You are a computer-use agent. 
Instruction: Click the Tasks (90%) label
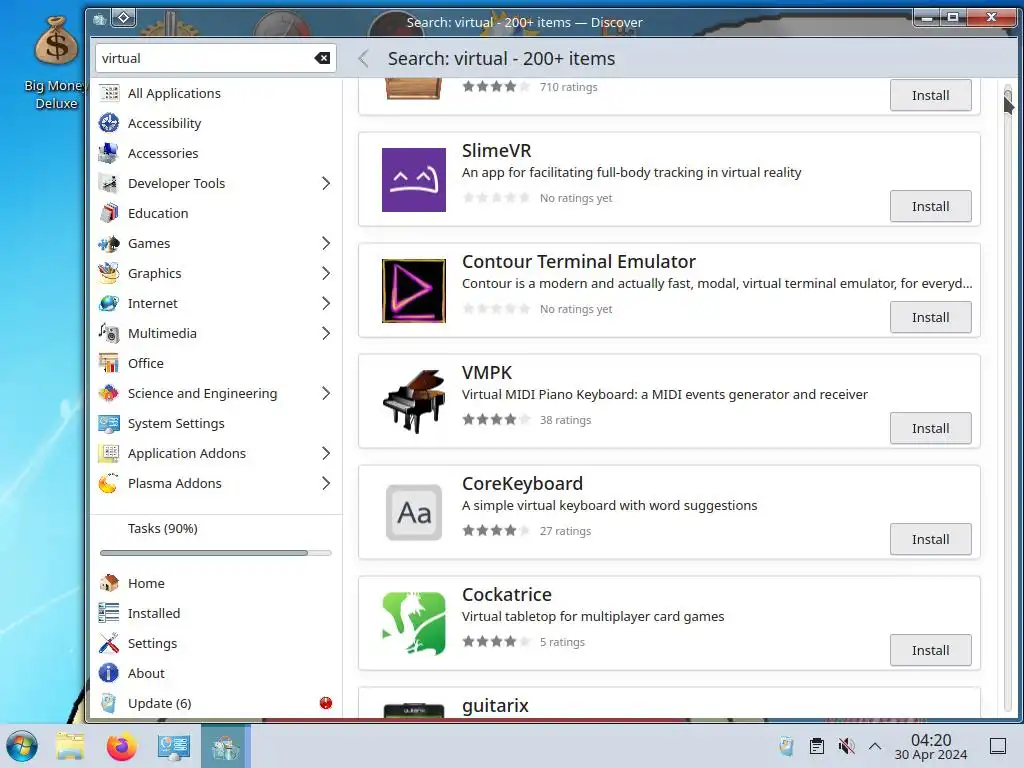click(163, 528)
